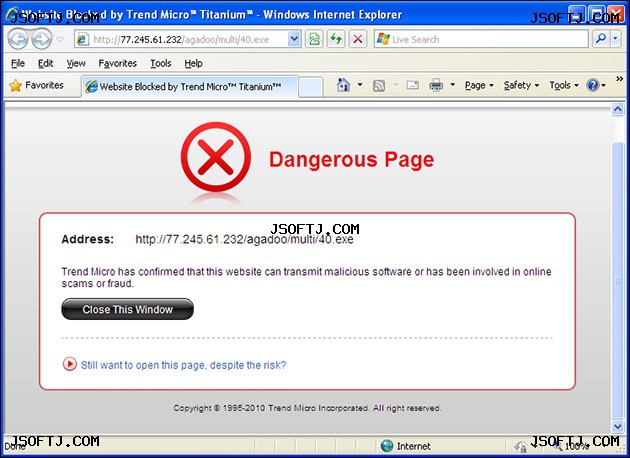
Task: Click the Dangerous Page heading
Action: (x=352, y=159)
